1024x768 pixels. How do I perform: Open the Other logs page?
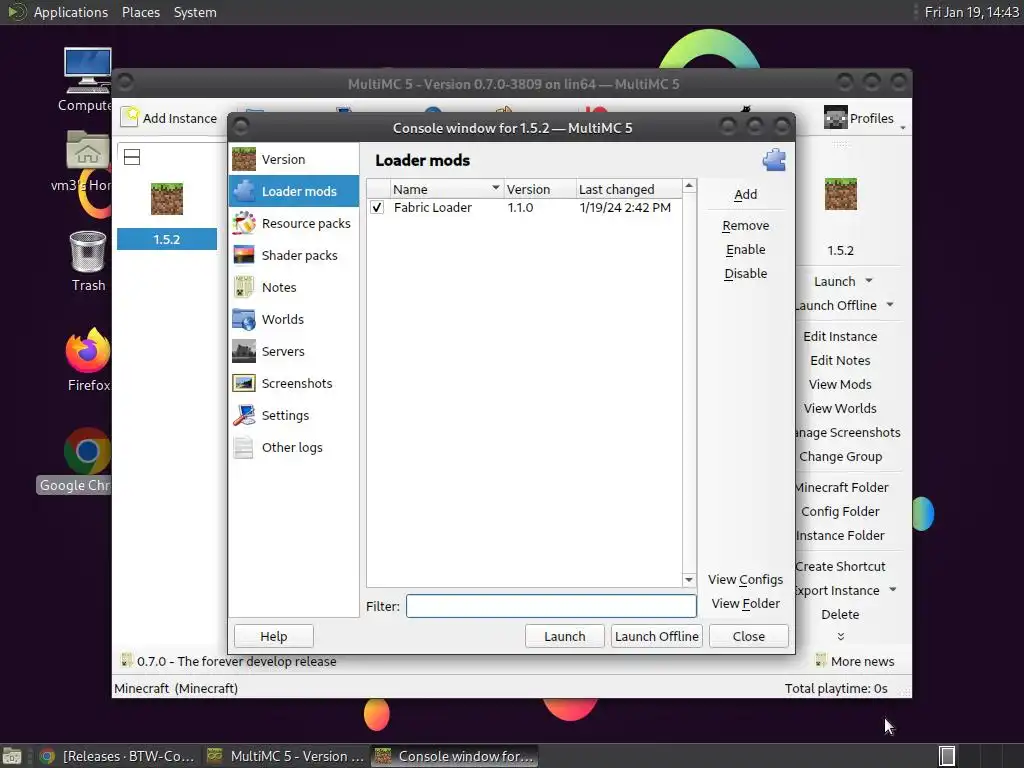tap(294, 447)
